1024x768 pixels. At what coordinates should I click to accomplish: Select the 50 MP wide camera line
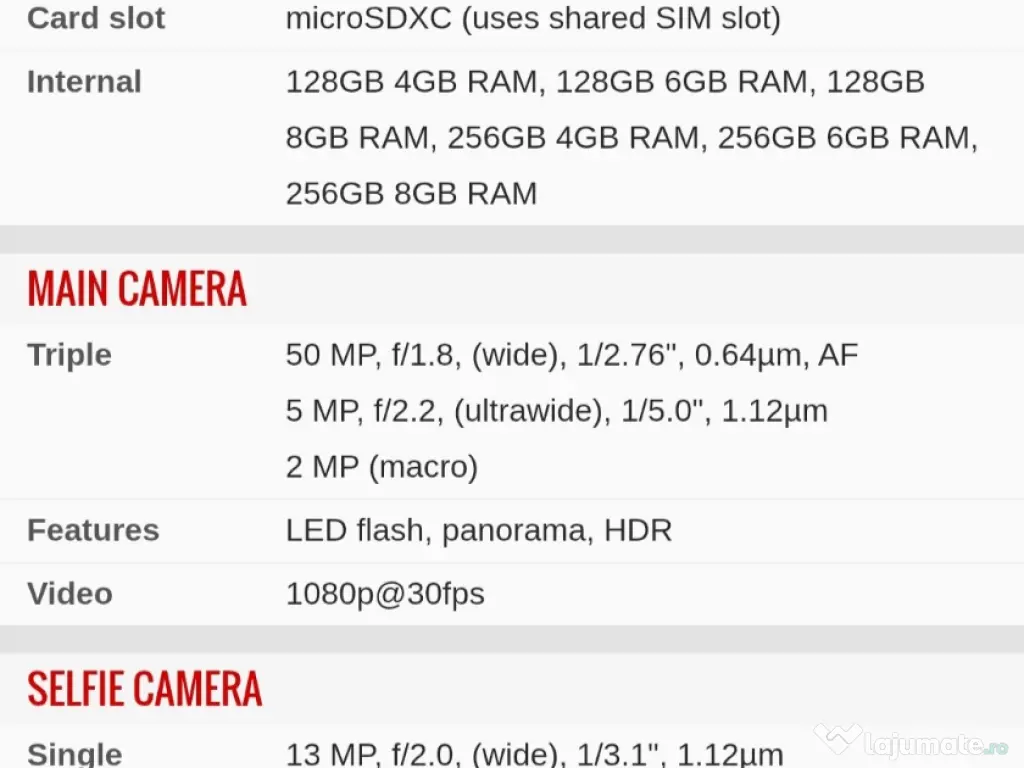[x=571, y=355]
